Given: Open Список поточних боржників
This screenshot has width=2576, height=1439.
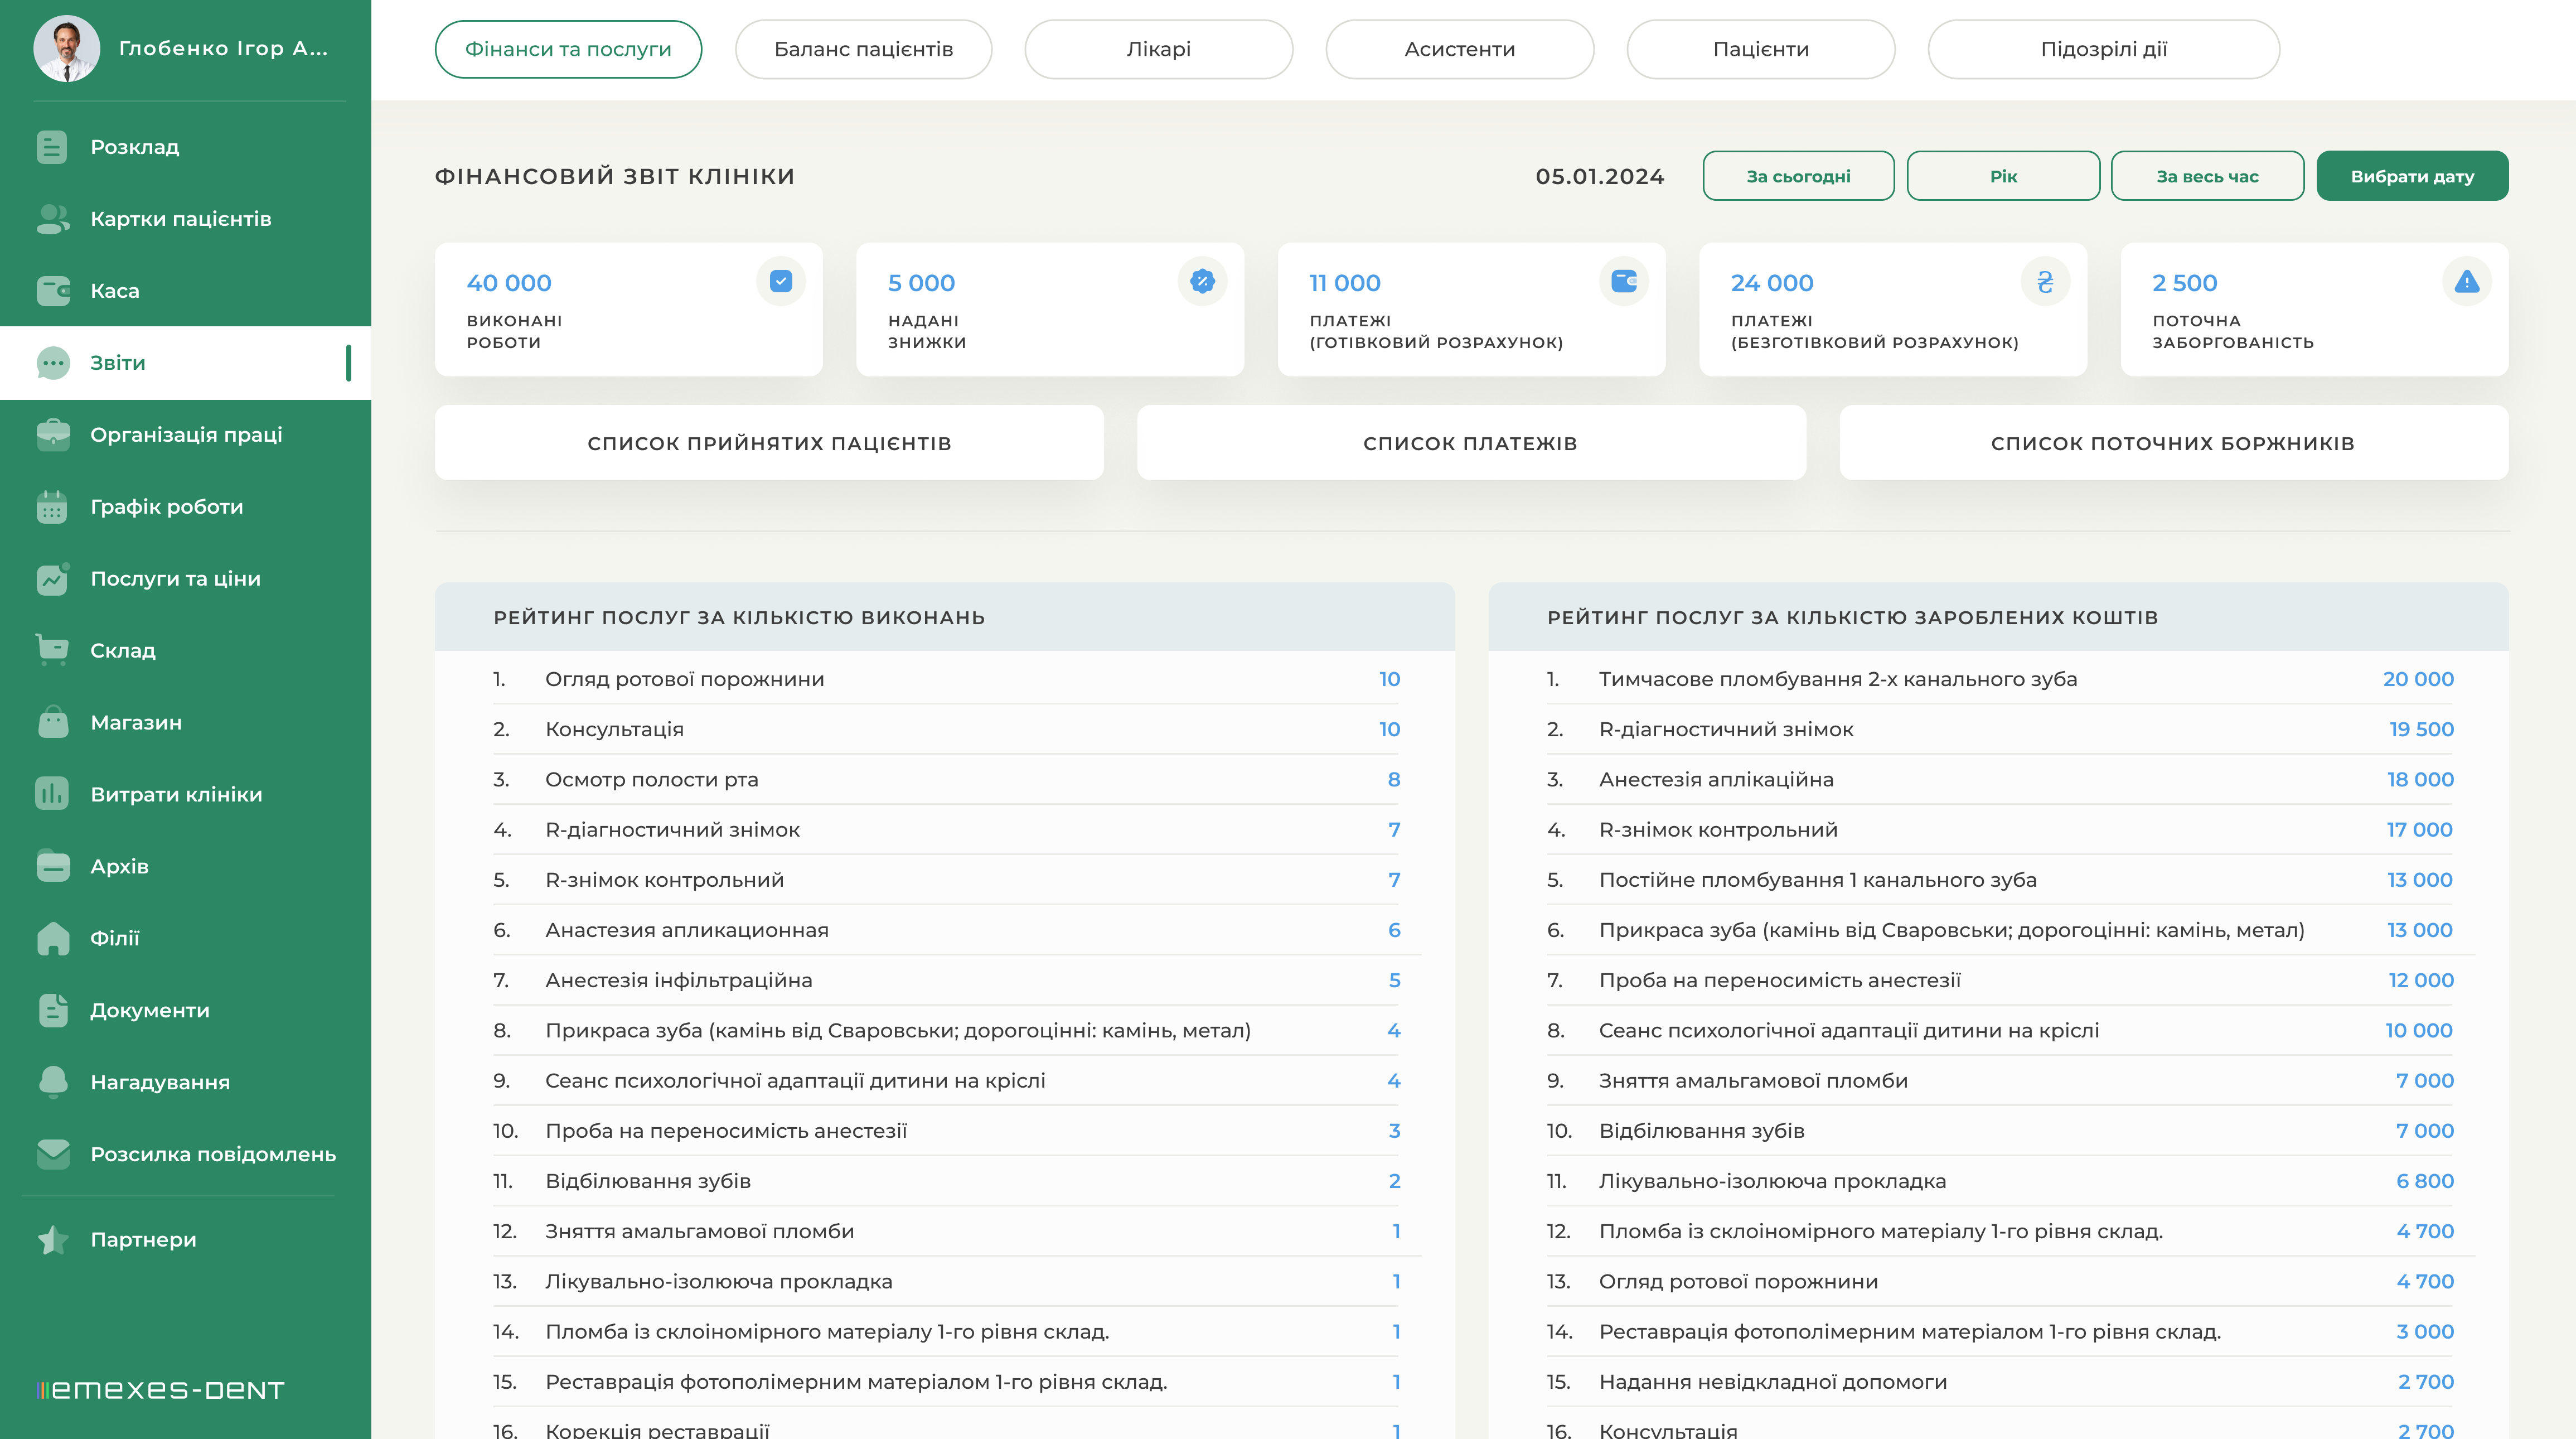Looking at the screenshot, I should tap(2172, 443).
